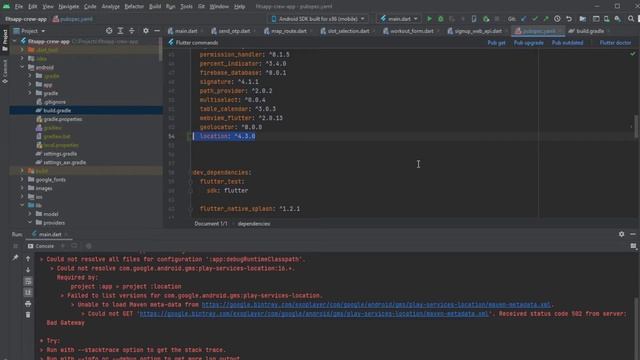Open the Maven metadata URL in 'Unable to load' line
This screenshot has height=360, width=640.
coord(376,304)
